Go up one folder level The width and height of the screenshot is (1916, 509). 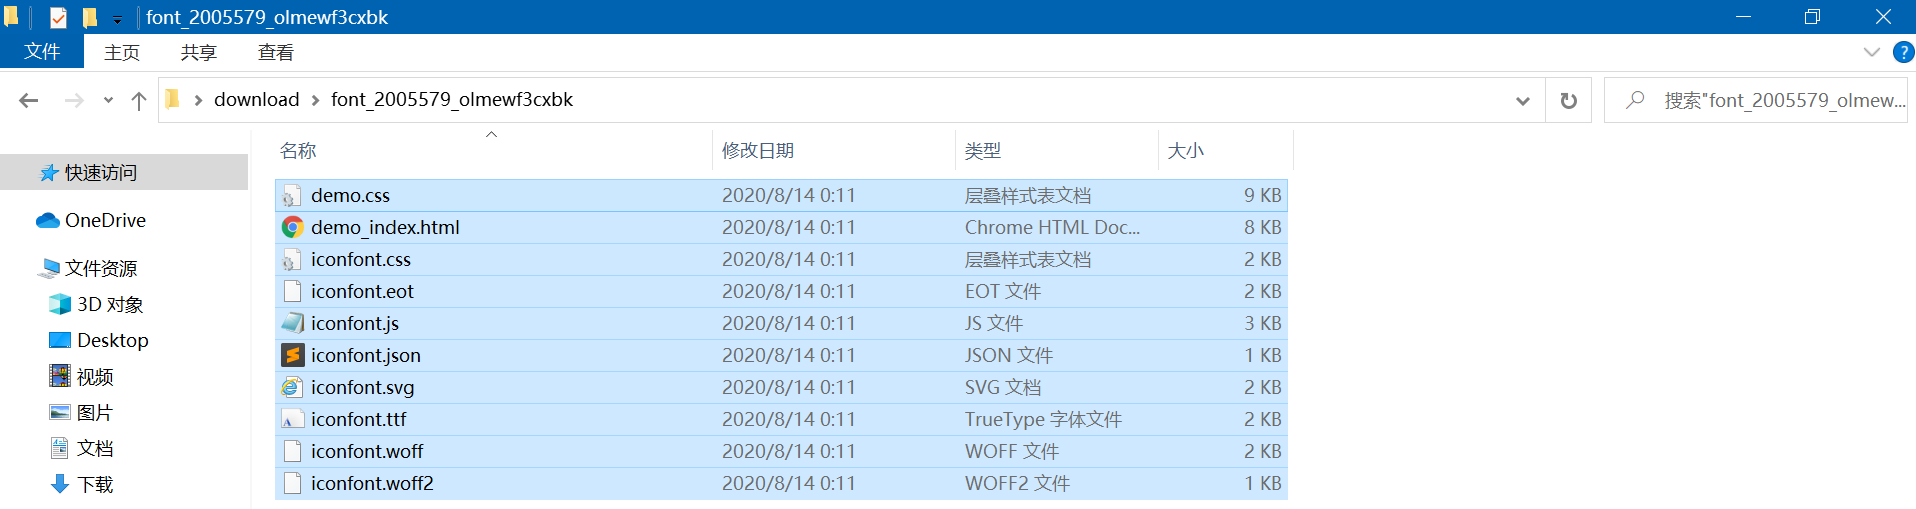click(139, 100)
